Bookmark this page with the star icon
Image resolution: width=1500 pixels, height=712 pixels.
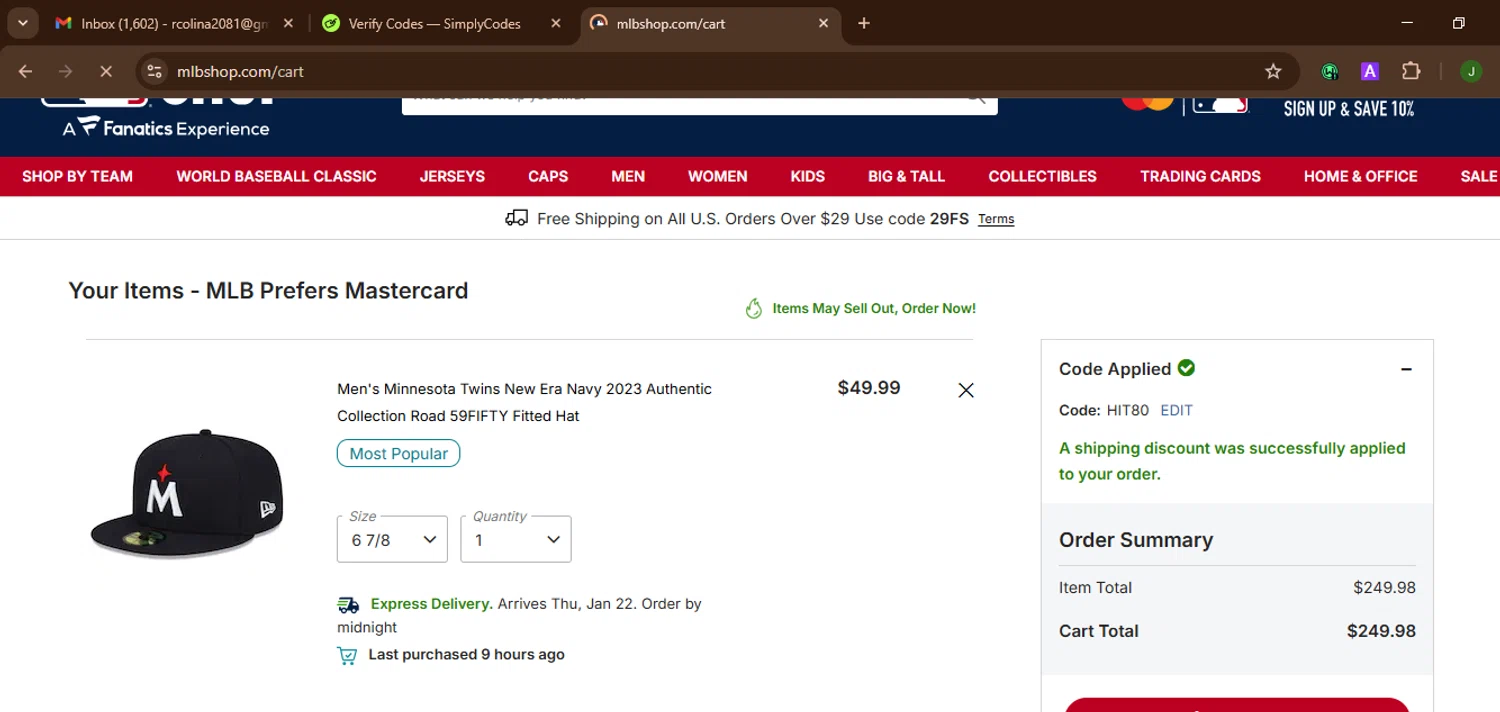(x=1273, y=71)
